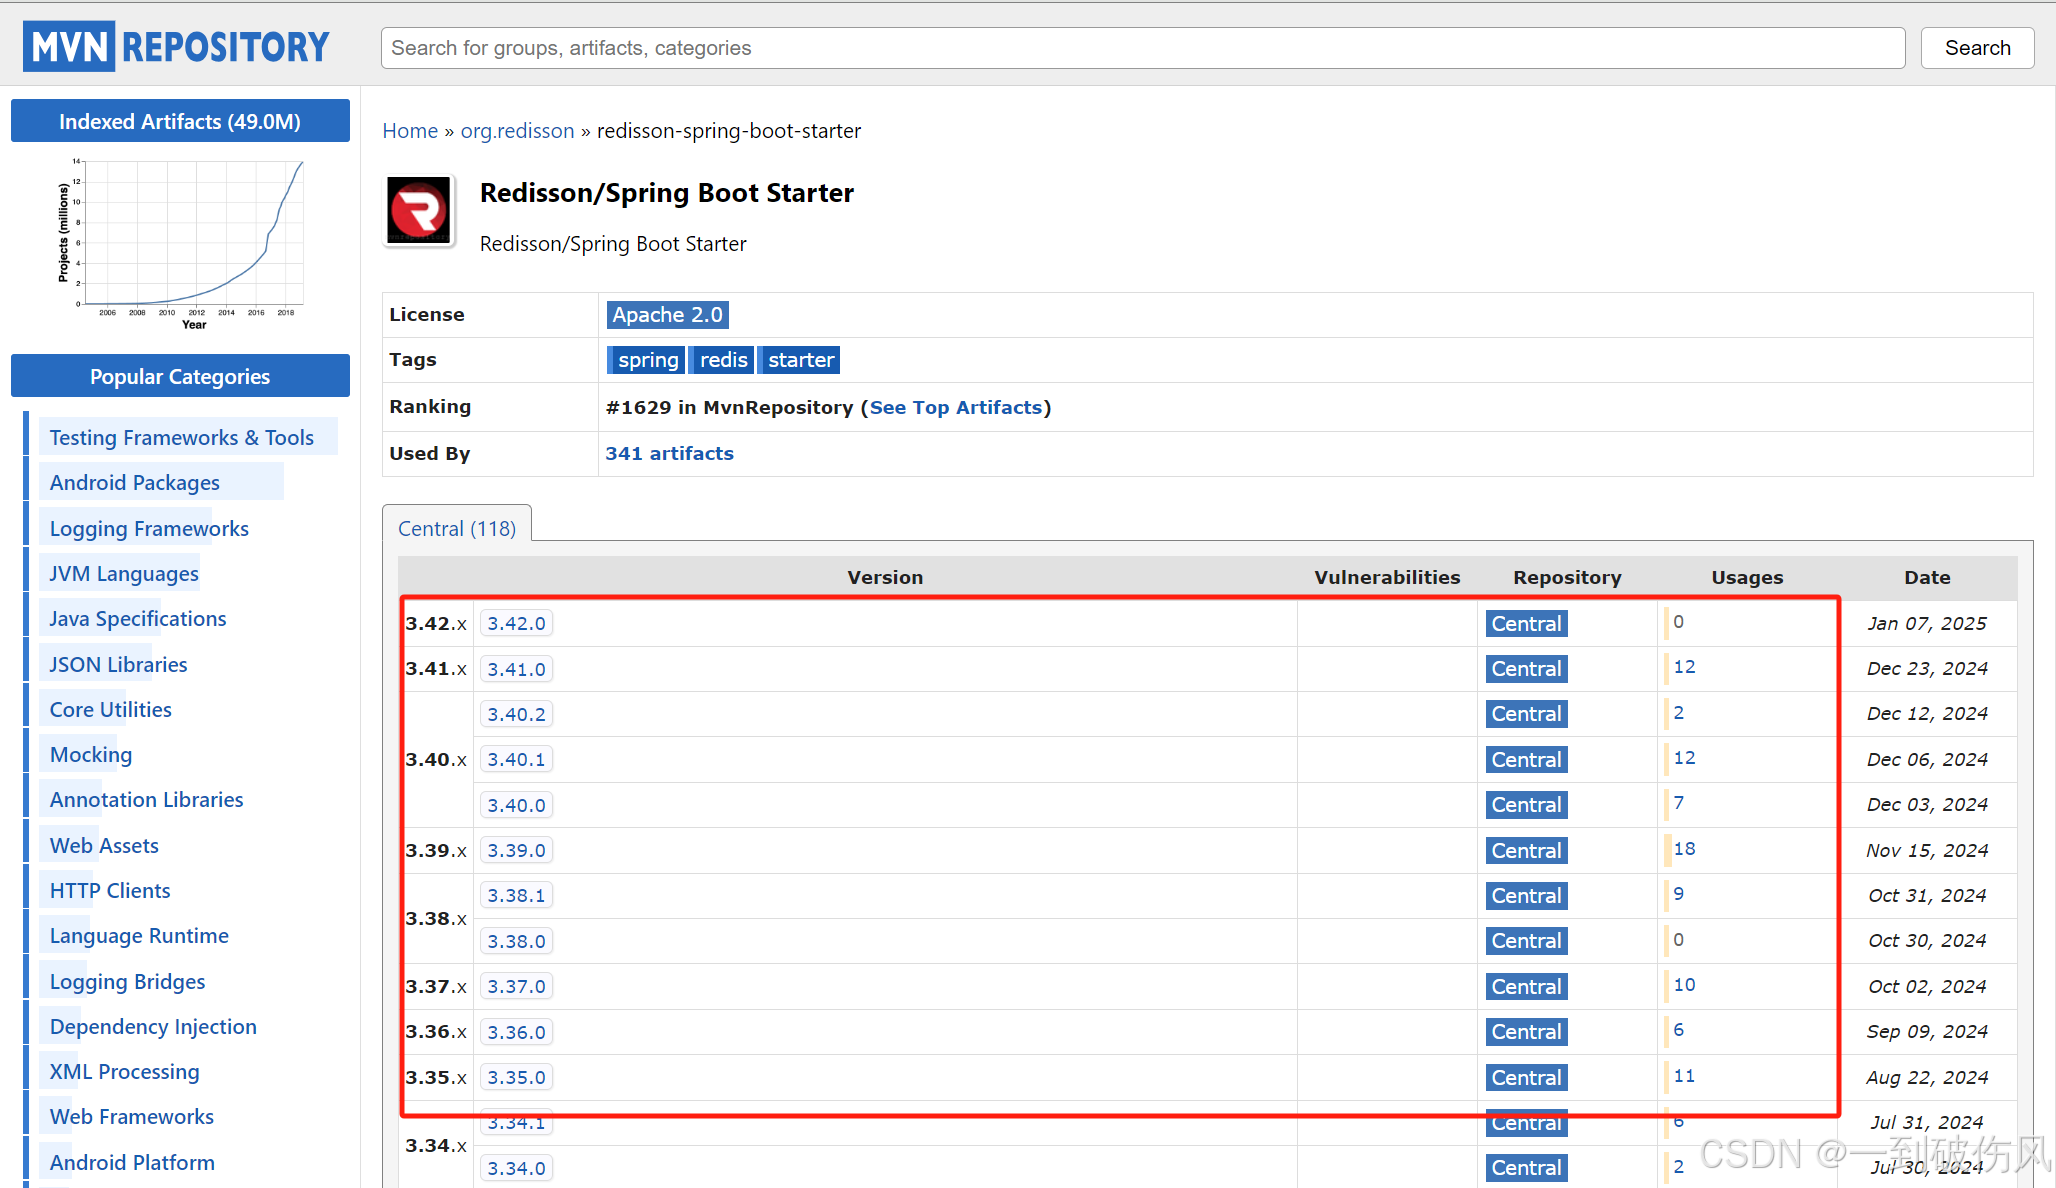
Task: Open the JSON Libraries category
Action: [x=117, y=663]
